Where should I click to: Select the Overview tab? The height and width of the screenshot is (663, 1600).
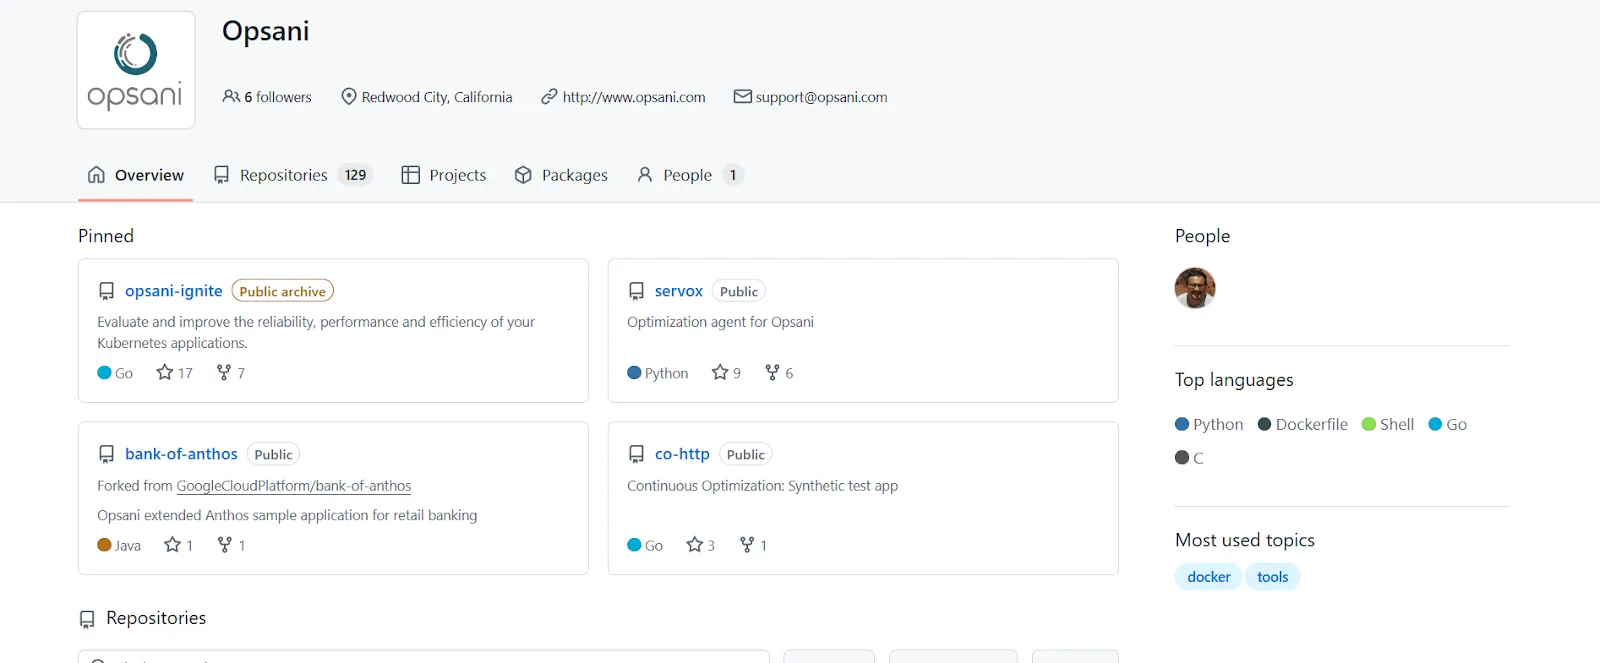(136, 175)
